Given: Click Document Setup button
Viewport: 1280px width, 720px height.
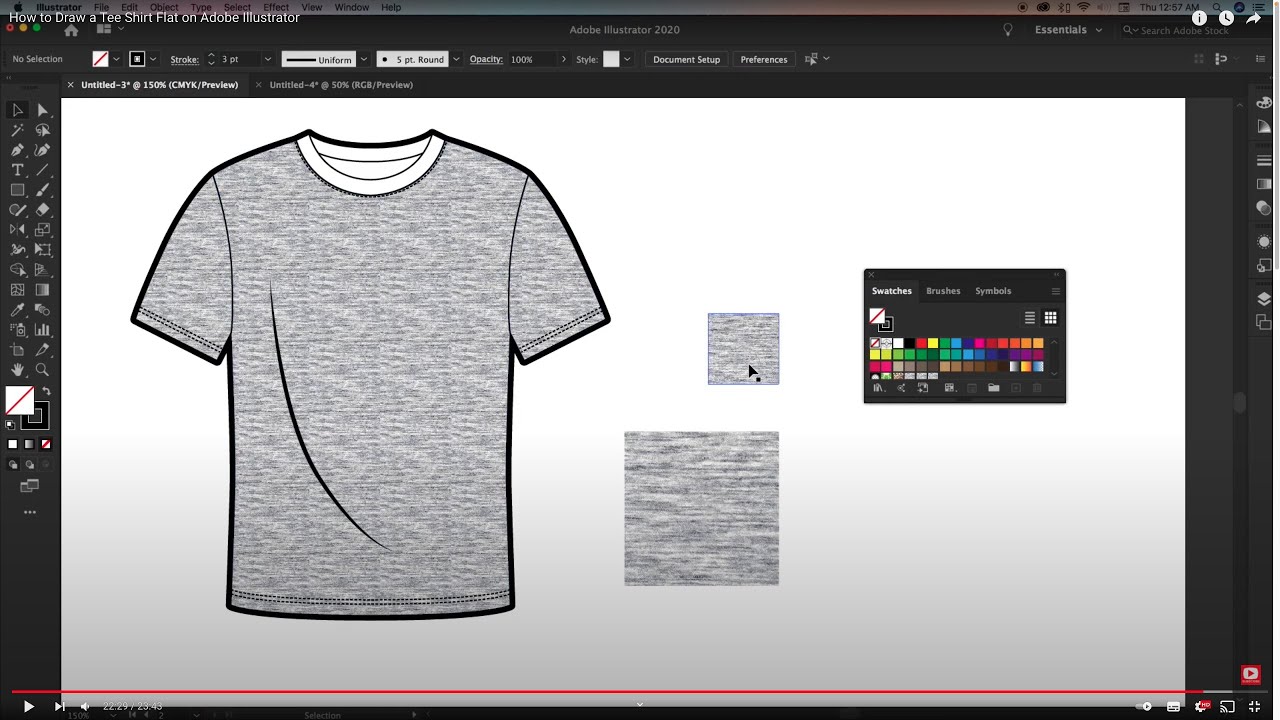Looking at the screenshot, I should click(x=686, y=59).
